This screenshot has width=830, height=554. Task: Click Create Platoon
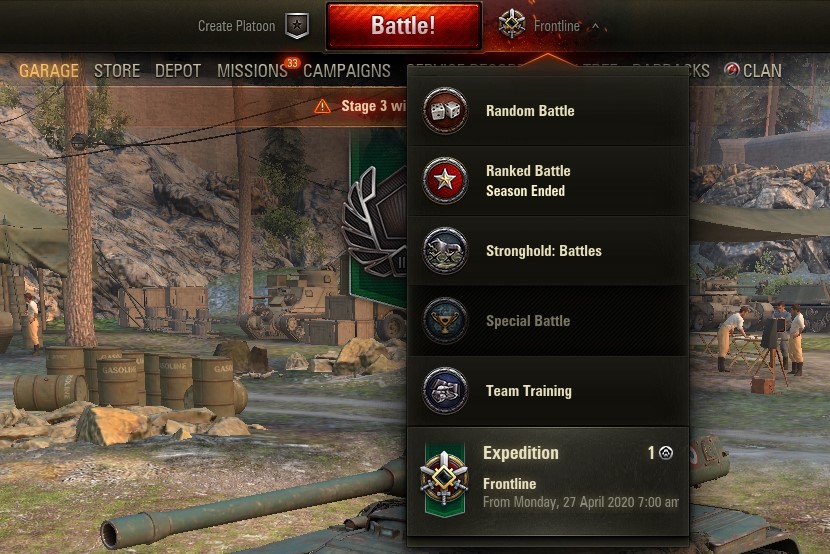pos(237,26)
